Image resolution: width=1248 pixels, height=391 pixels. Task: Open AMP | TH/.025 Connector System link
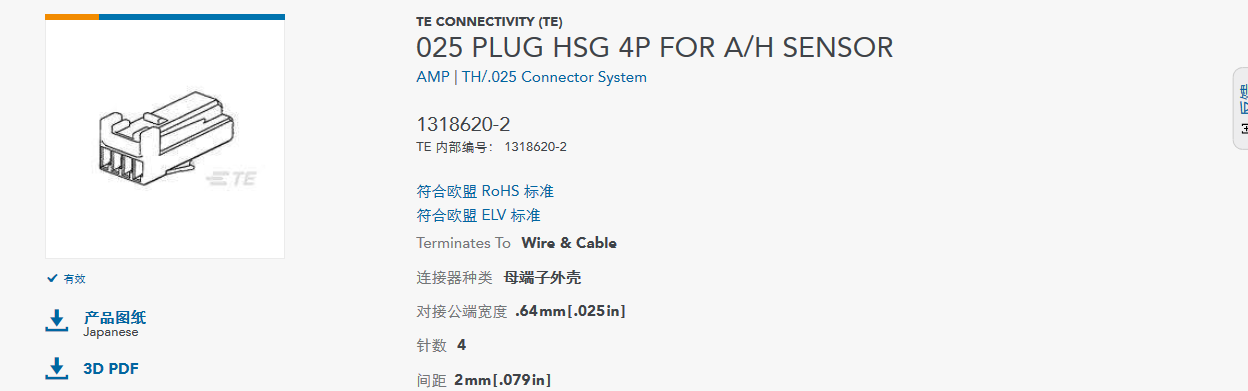point(531,77)
